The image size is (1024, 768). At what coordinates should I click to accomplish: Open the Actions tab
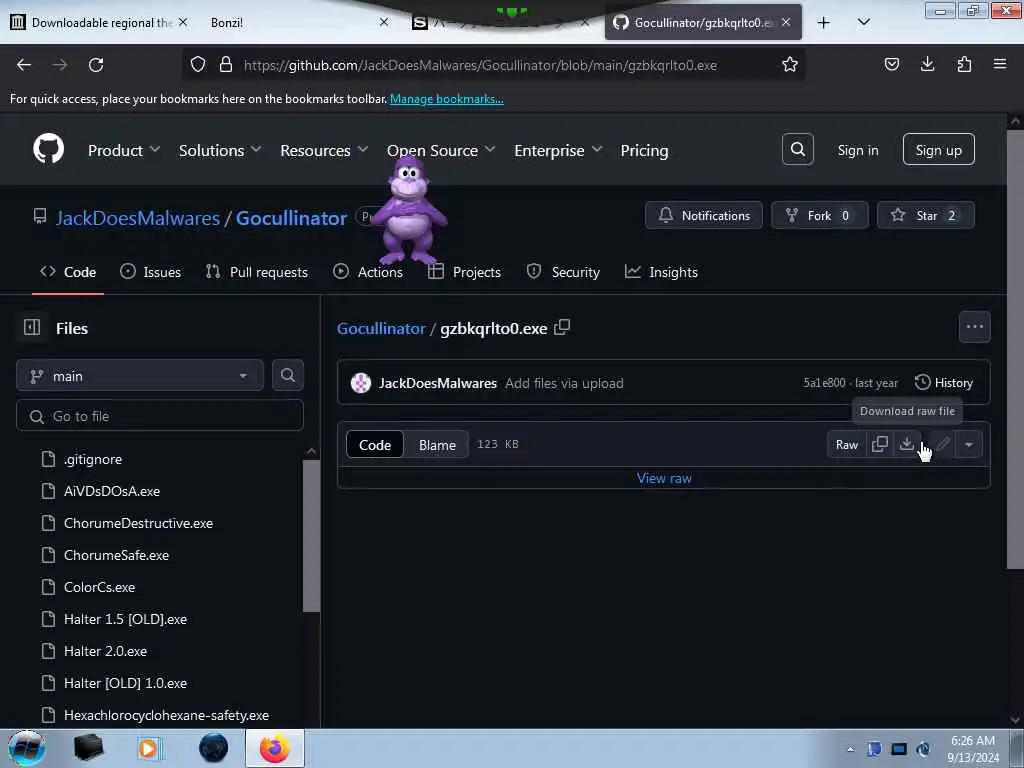coord(368,272)
